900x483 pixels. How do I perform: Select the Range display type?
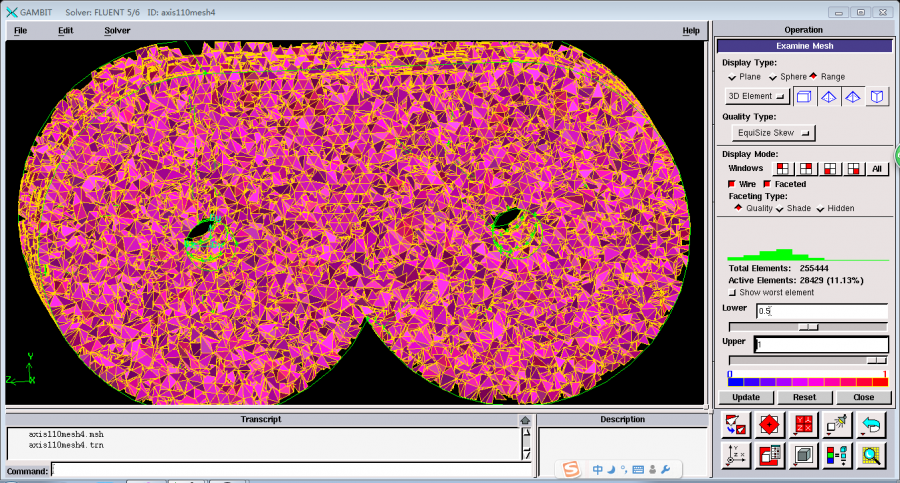coord(827,76)
